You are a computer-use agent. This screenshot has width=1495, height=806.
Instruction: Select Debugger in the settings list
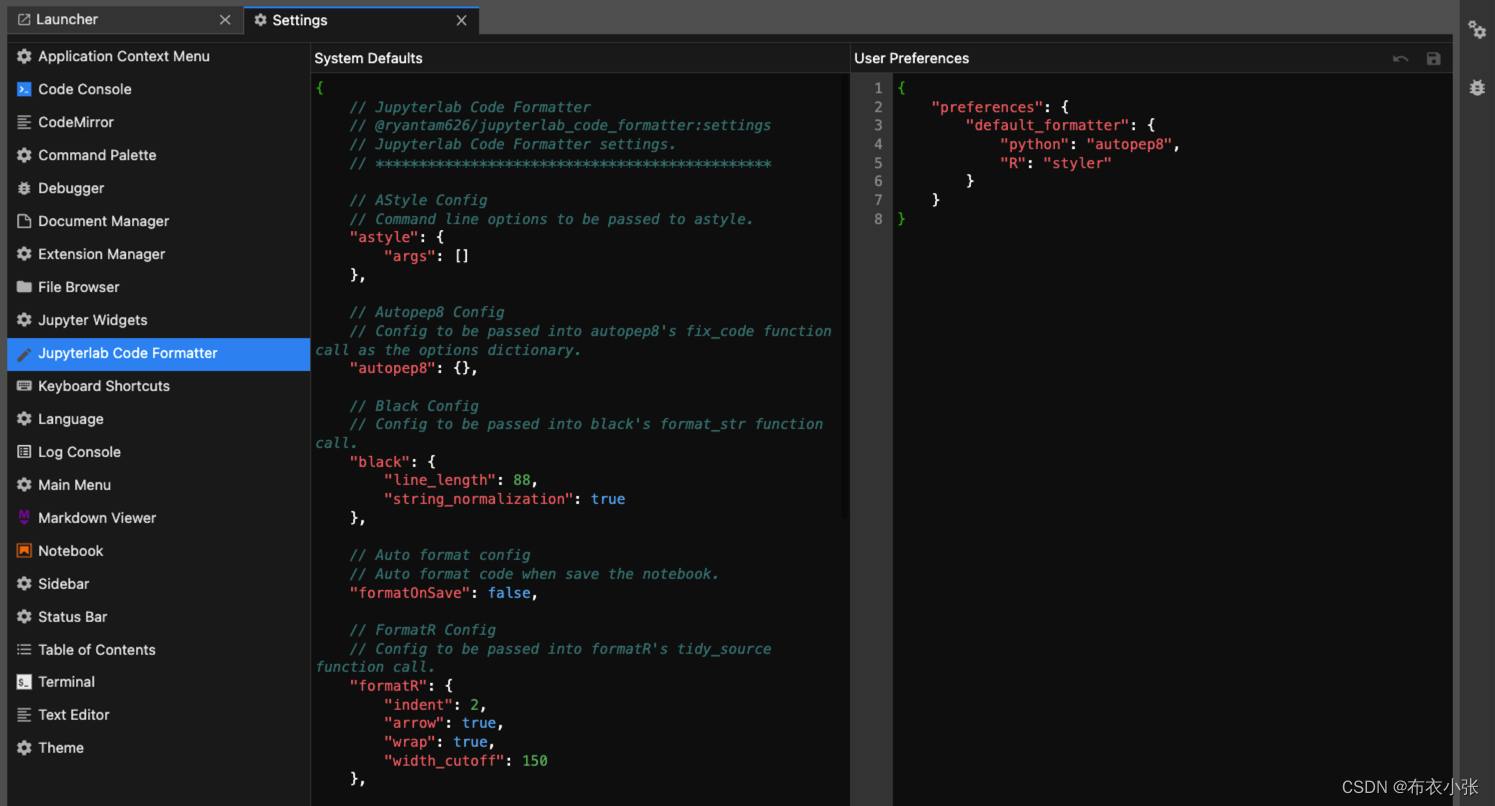[159, 189]
